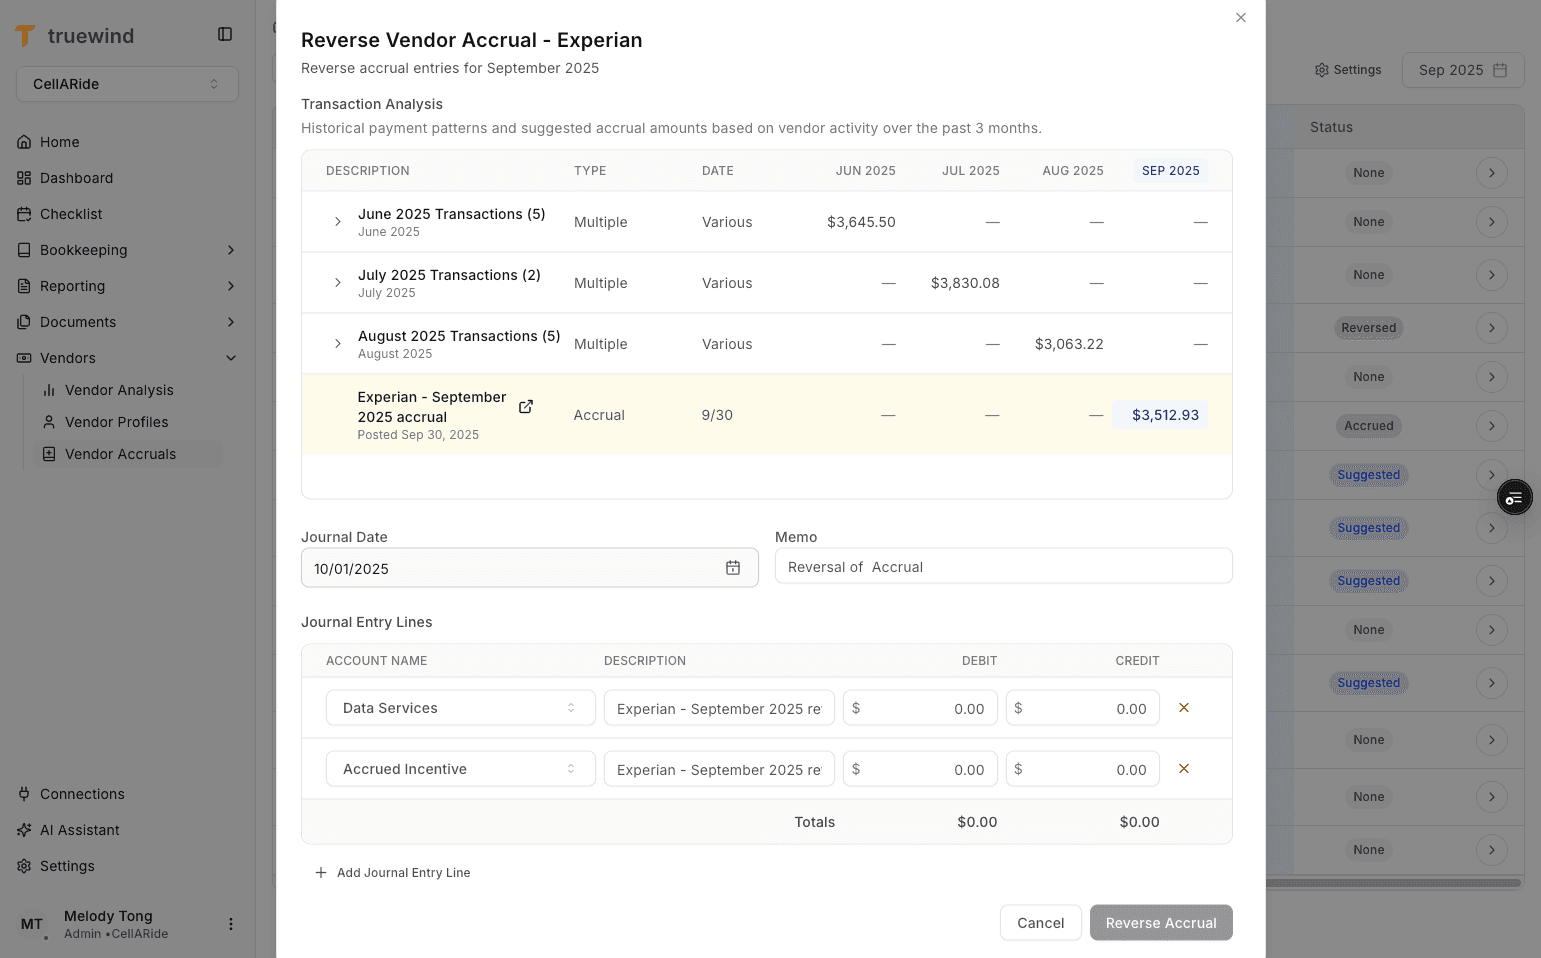Viewport: 1541px width, 958px height.
Task: Click the floating checklist widget icon
Action: pos(1515,498)
